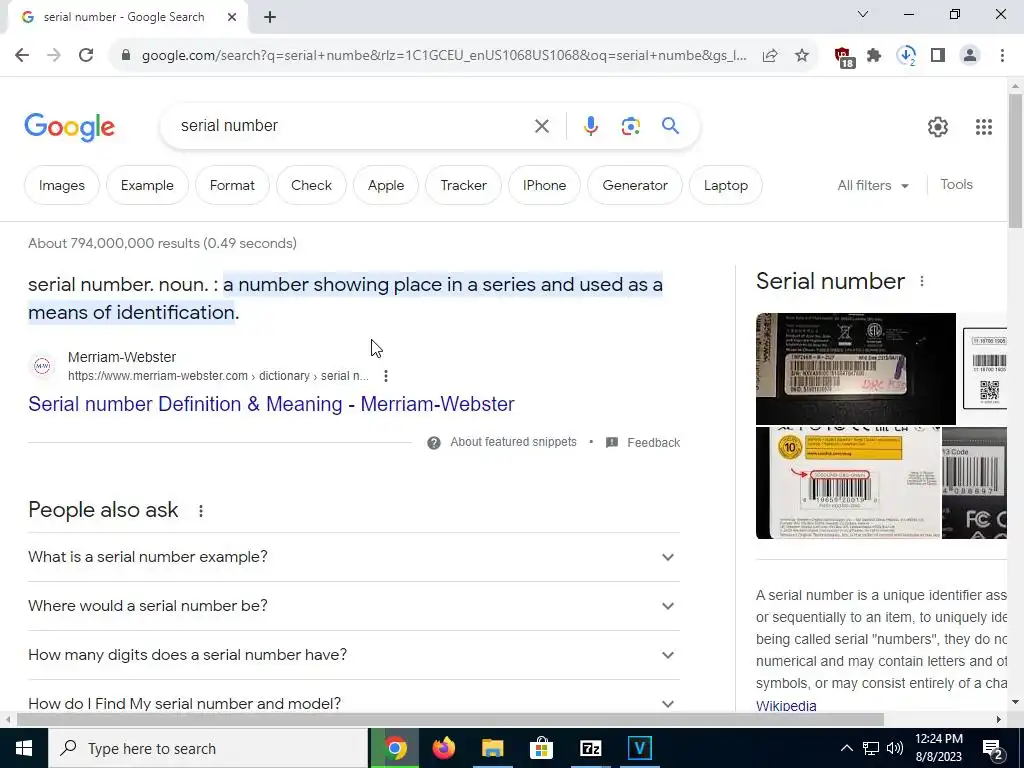Click the address bar URL

click(444, 56)
